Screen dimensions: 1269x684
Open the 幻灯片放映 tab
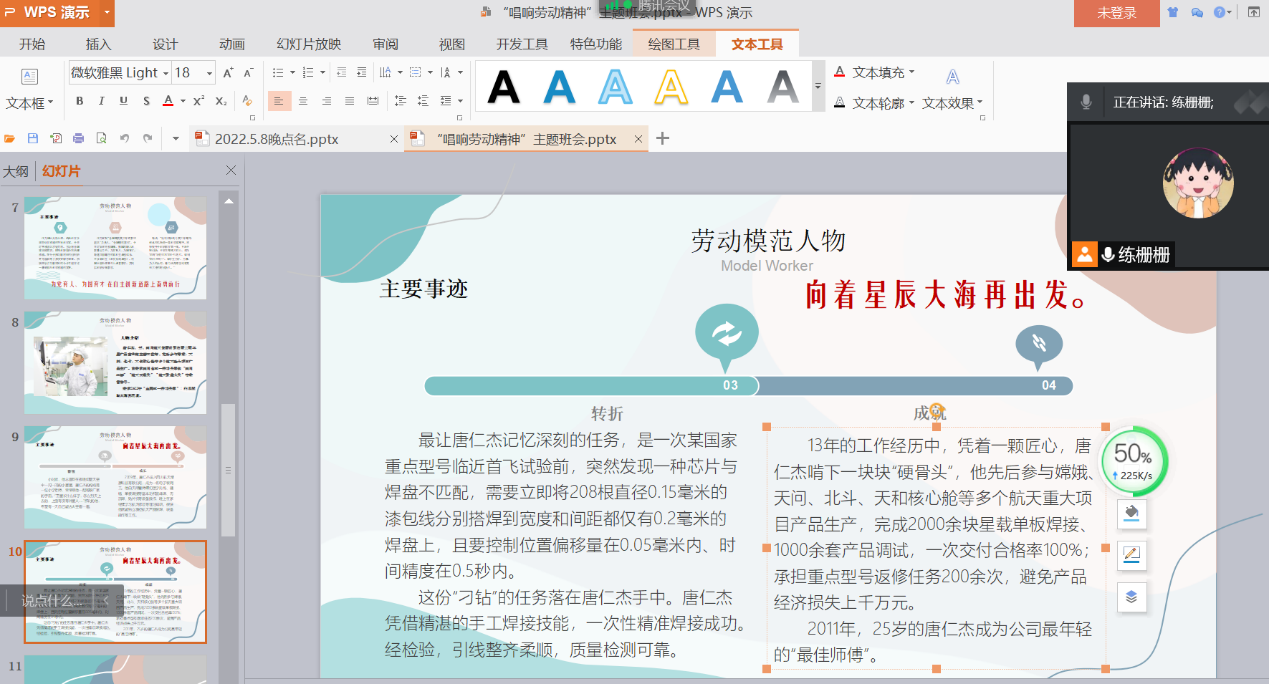click(x=309, y=44)
